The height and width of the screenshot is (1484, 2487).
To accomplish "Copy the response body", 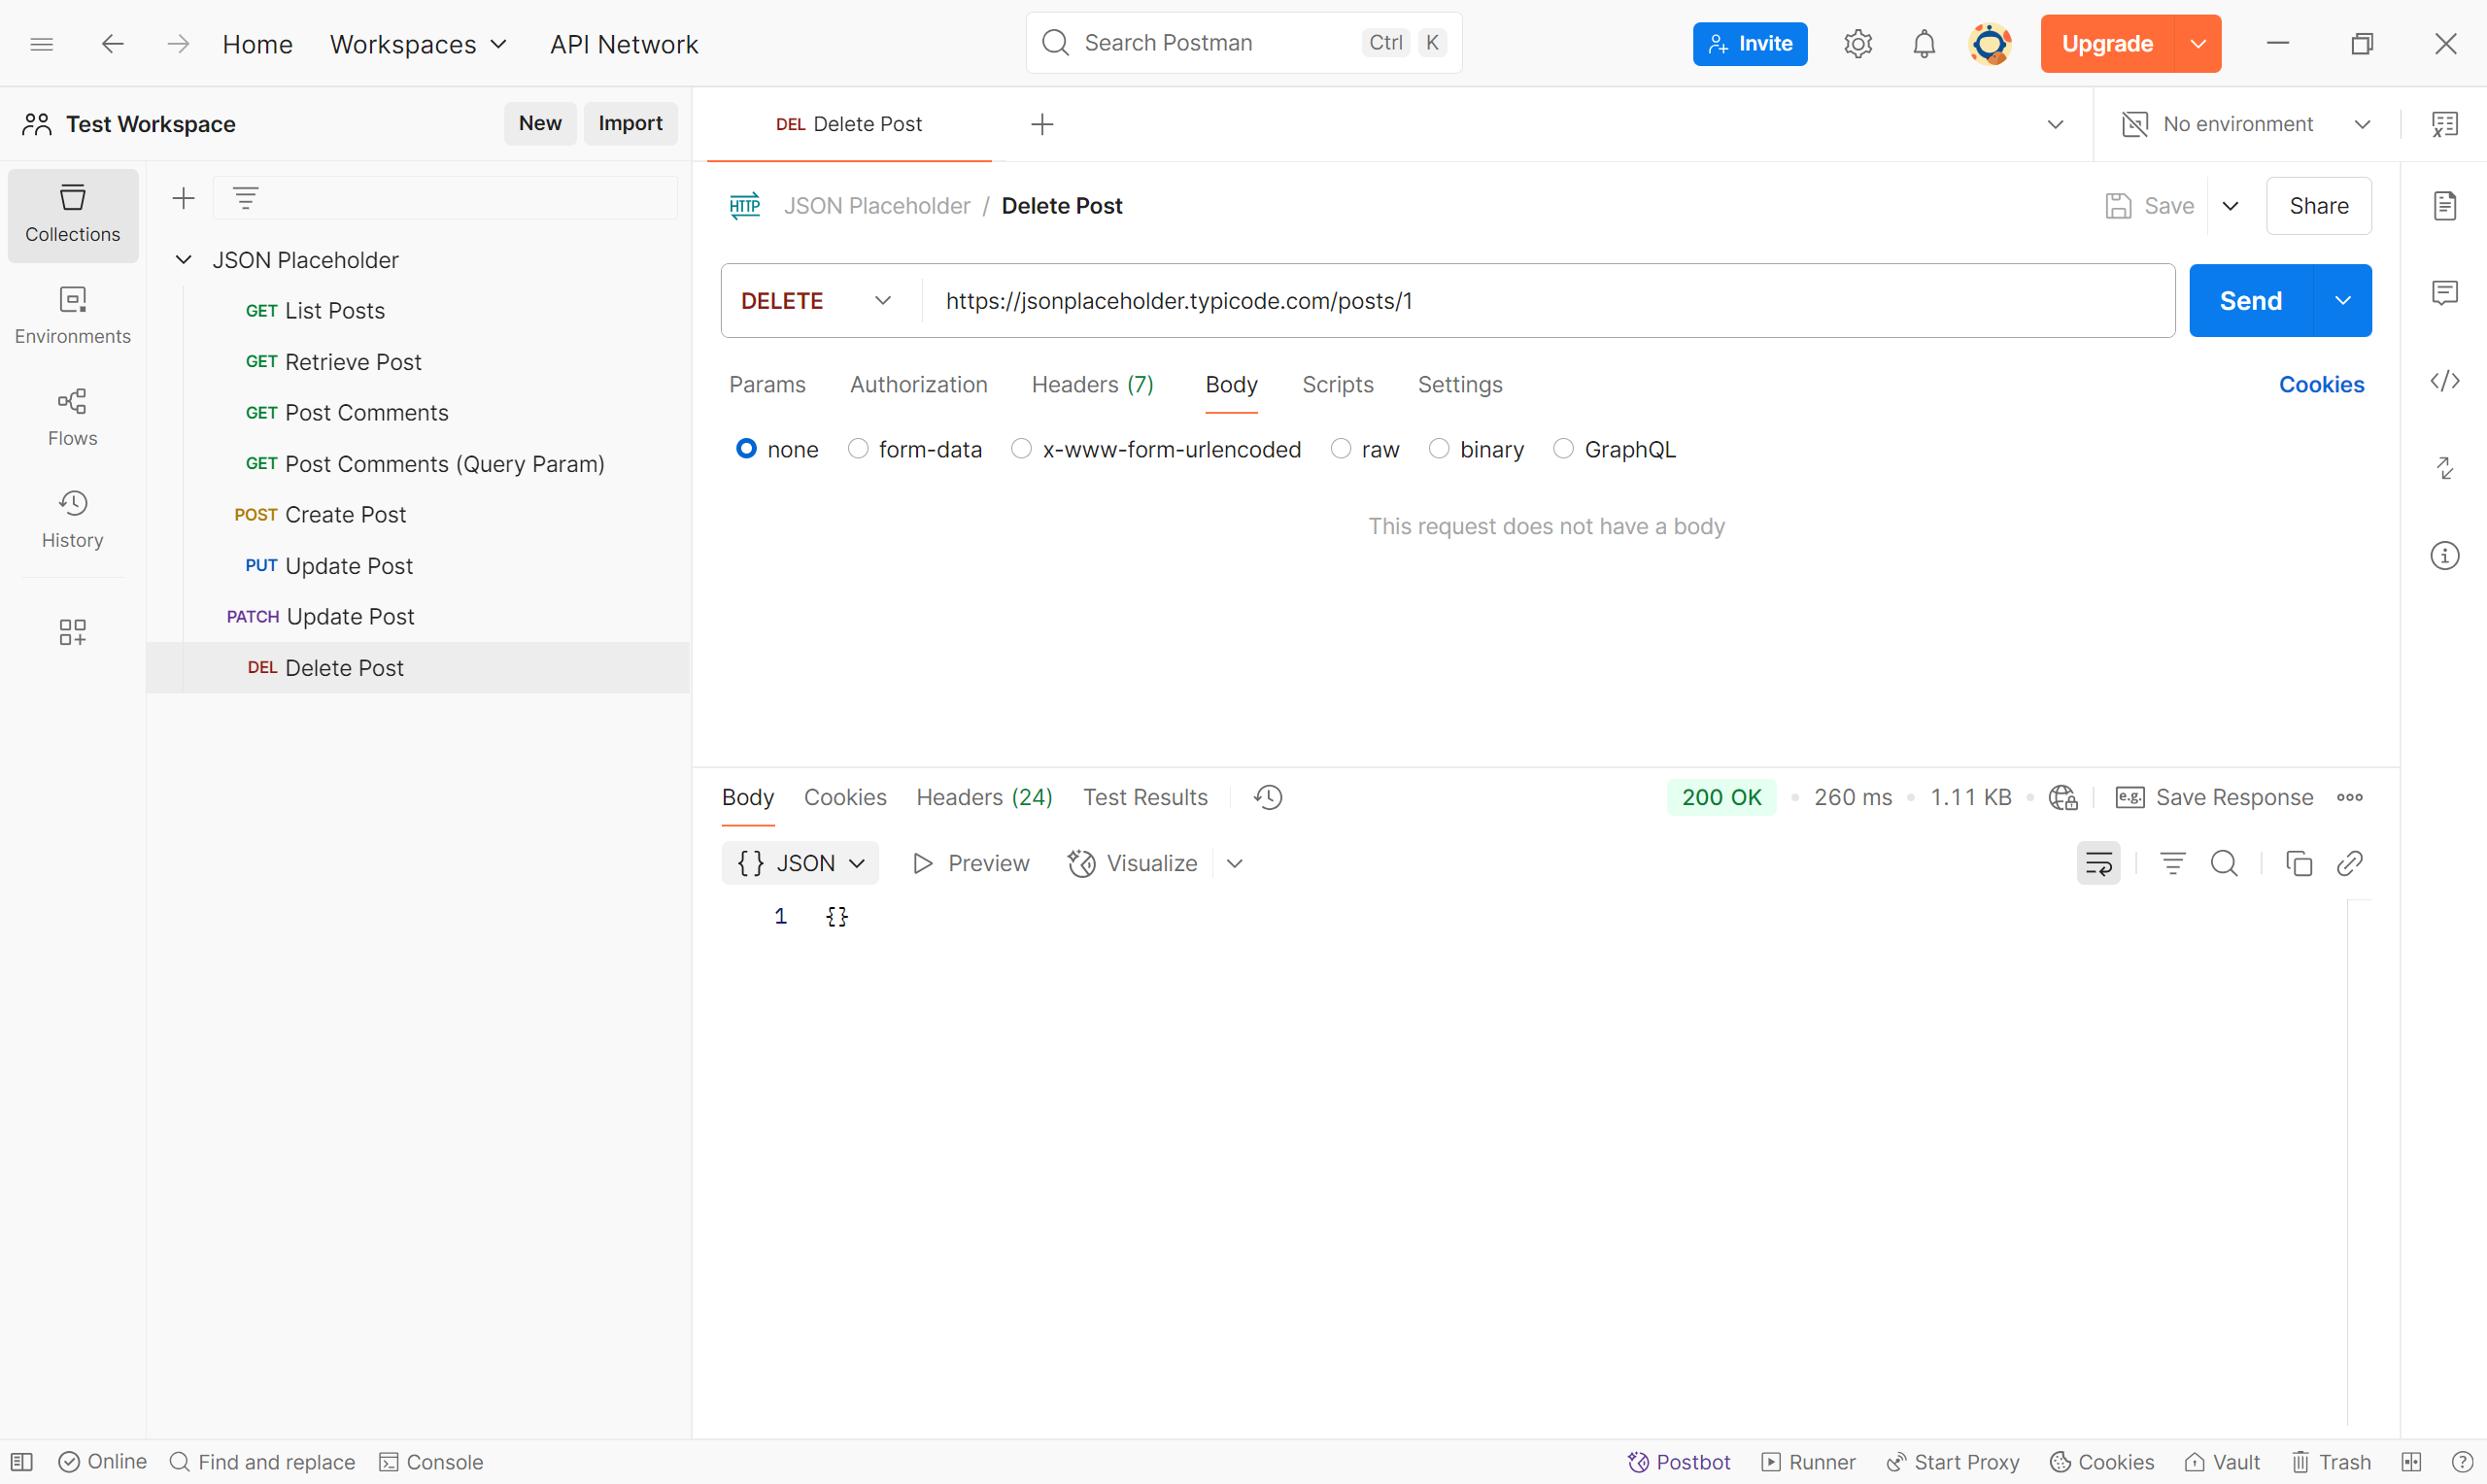I will 2299,863.
